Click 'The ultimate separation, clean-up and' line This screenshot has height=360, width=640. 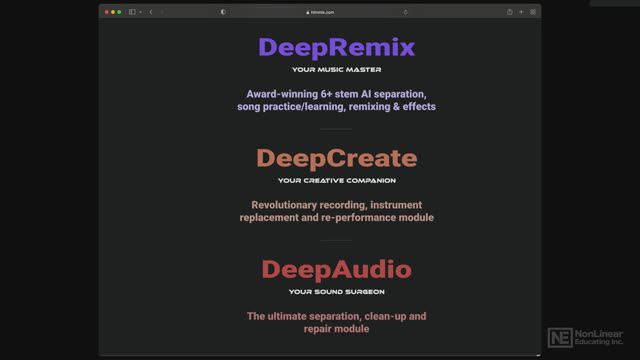[x=337, y=316]
